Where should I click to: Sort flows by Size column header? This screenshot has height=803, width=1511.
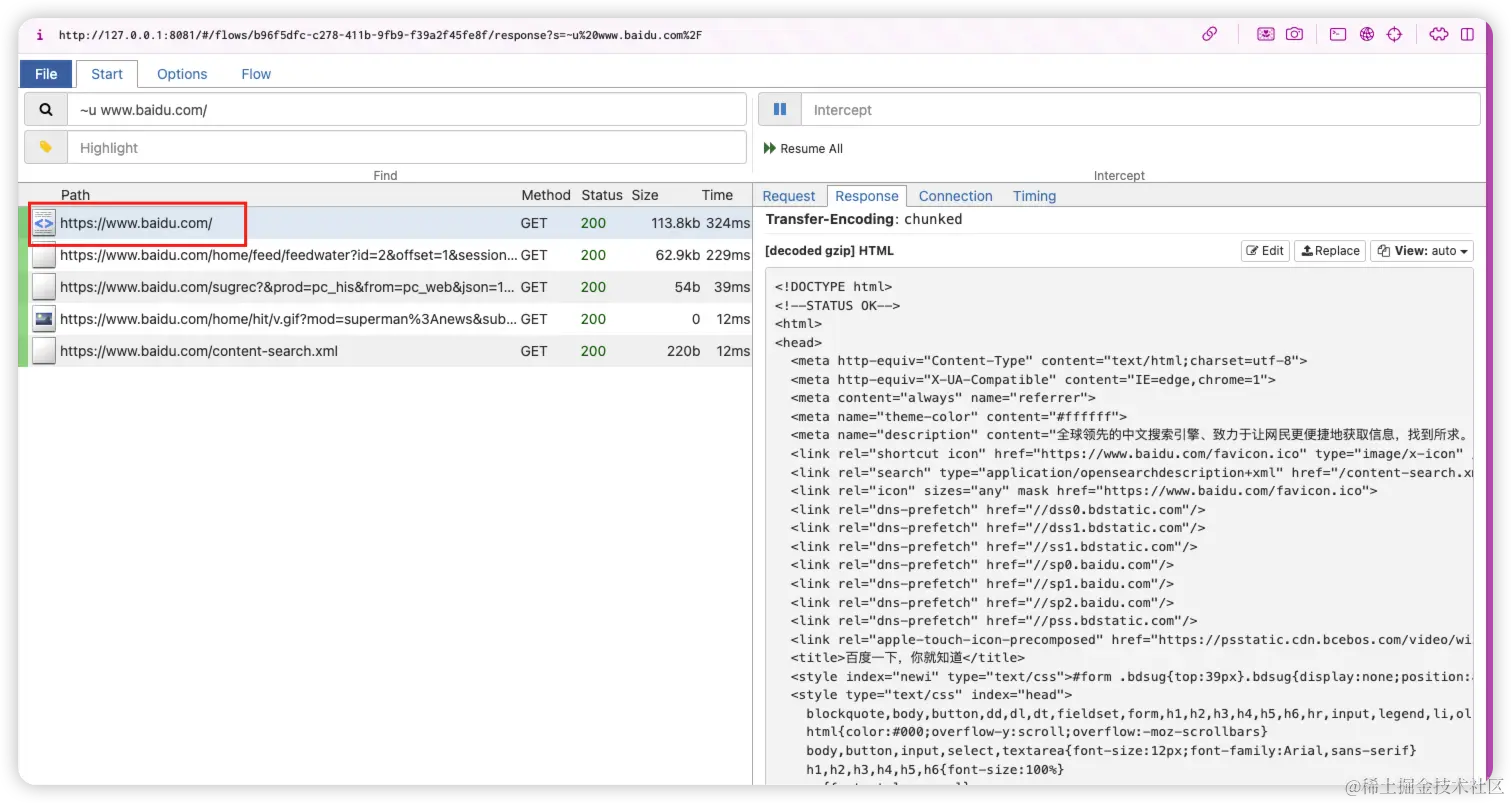point(645,195)
